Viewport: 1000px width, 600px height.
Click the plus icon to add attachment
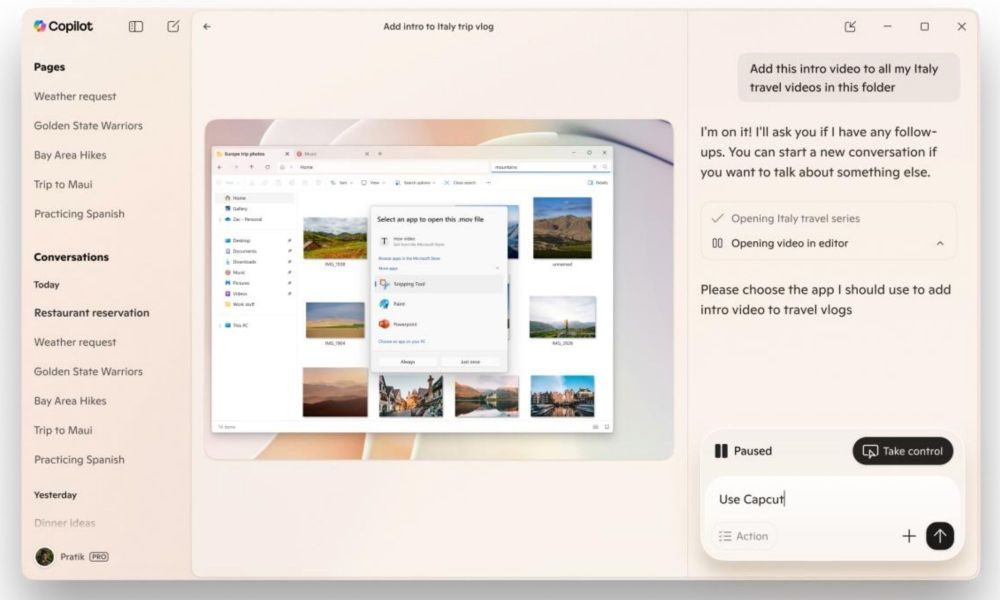pos(908,536)
